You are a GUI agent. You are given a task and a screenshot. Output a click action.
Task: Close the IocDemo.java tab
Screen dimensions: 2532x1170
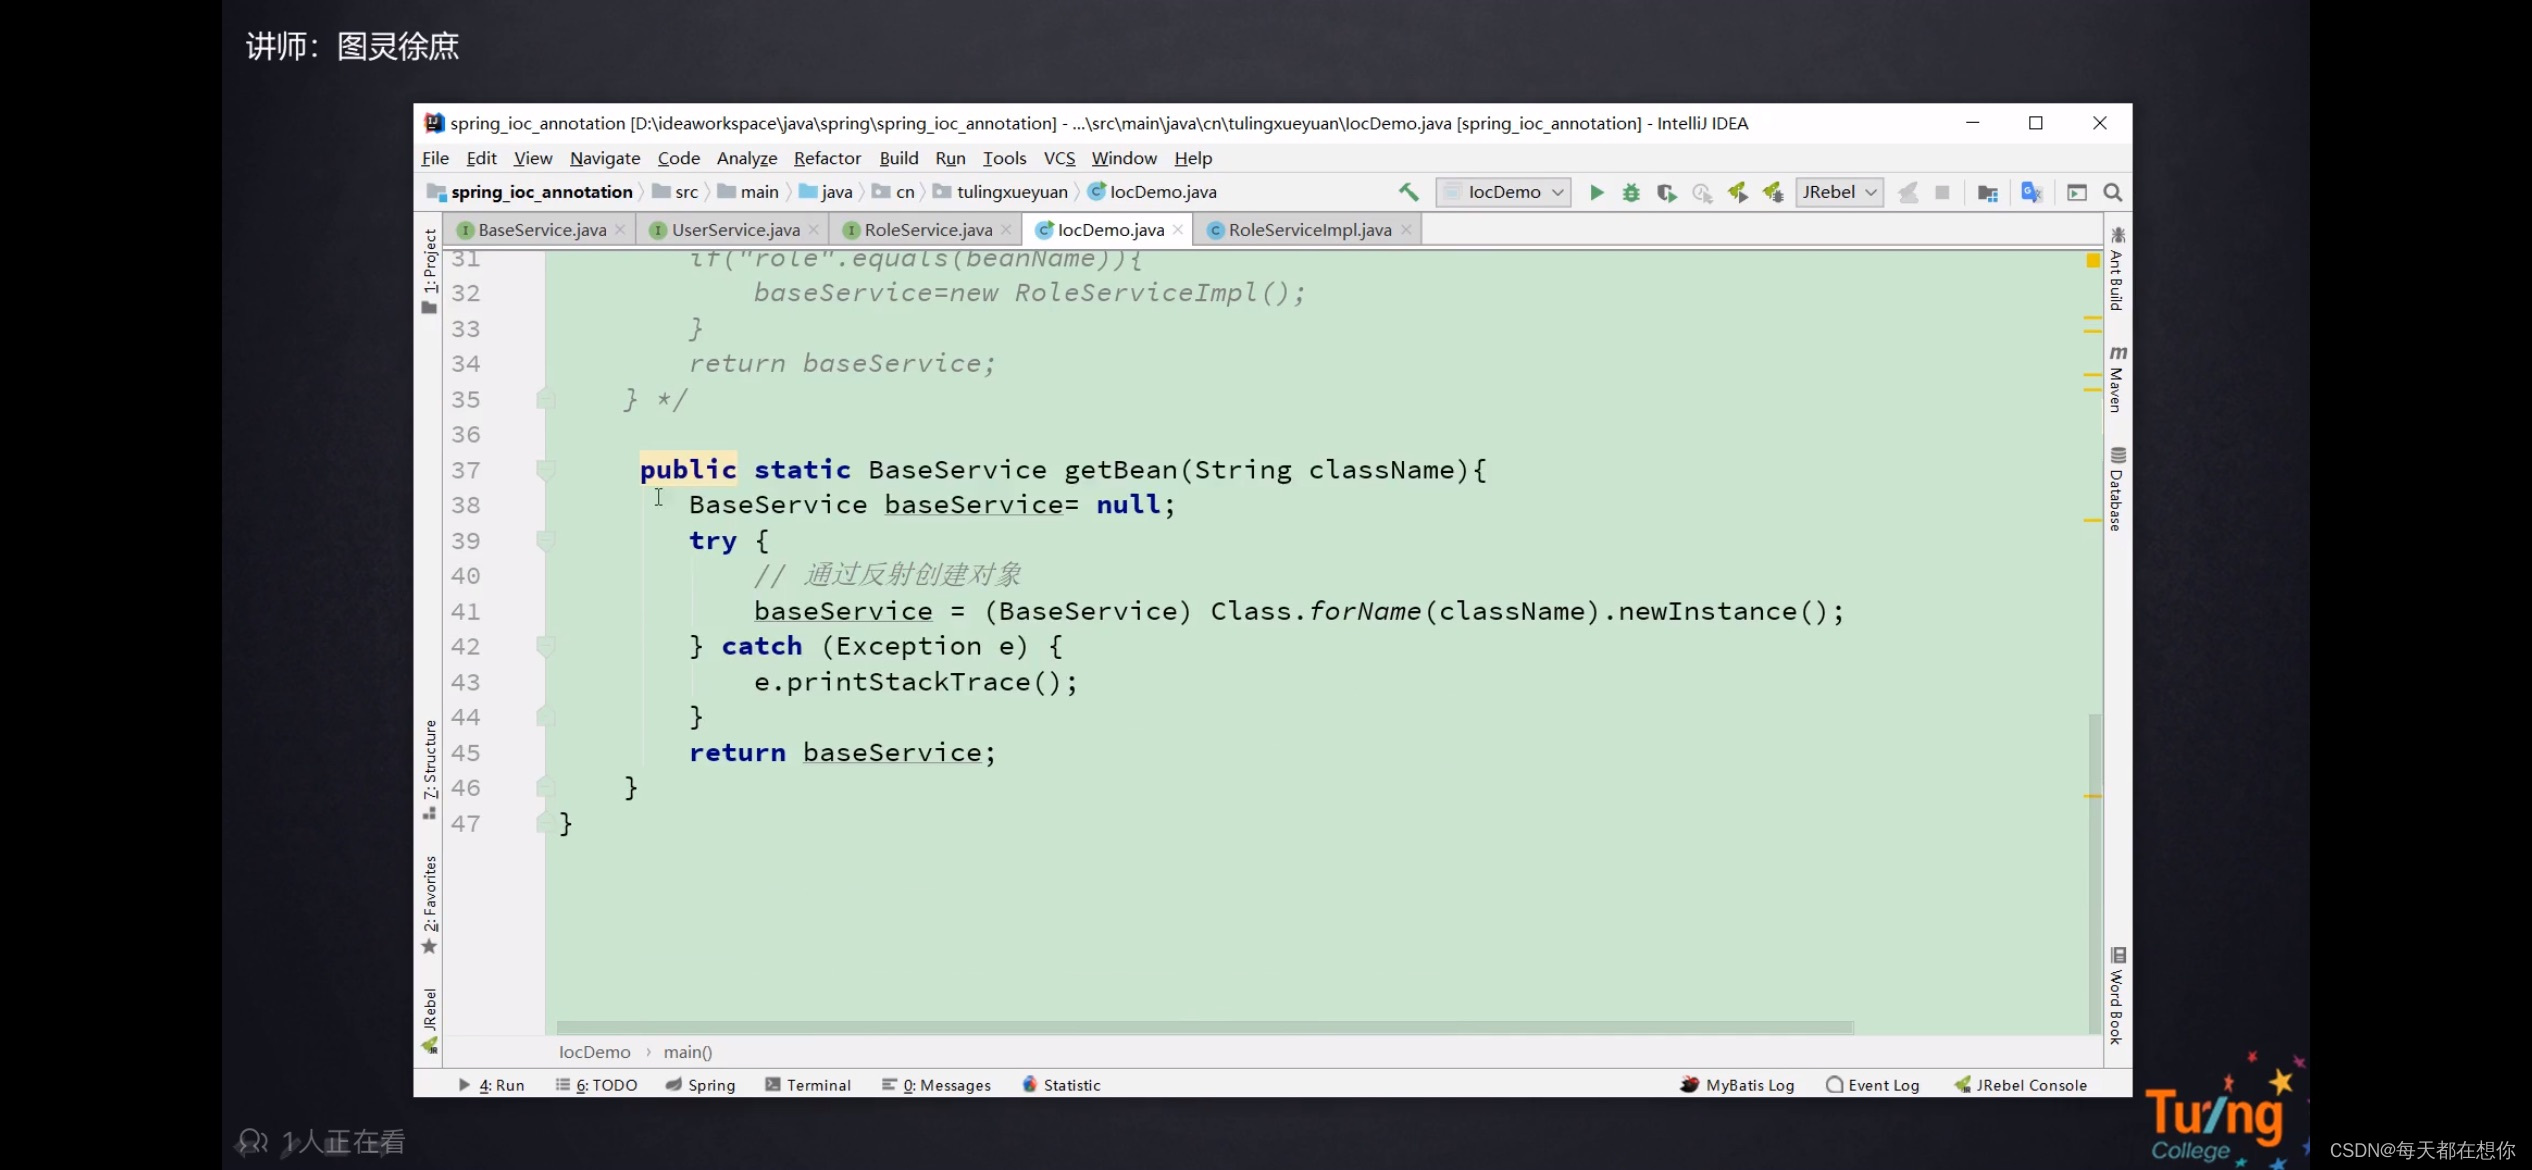tap(1178, 230)
